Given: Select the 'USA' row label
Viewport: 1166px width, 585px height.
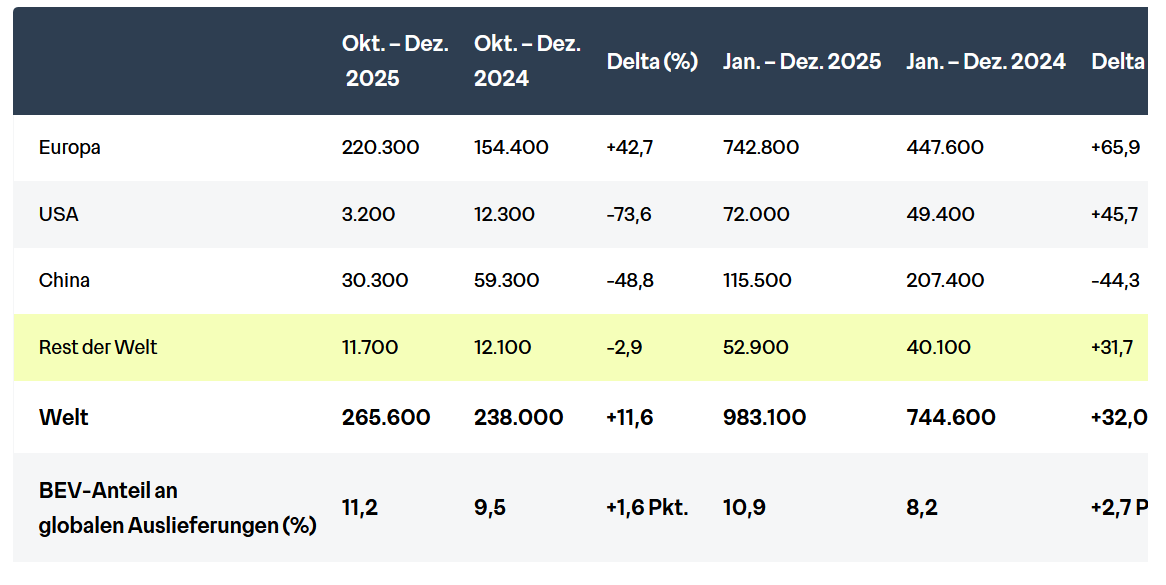Looking at the screenshot, I should [58, 214].
